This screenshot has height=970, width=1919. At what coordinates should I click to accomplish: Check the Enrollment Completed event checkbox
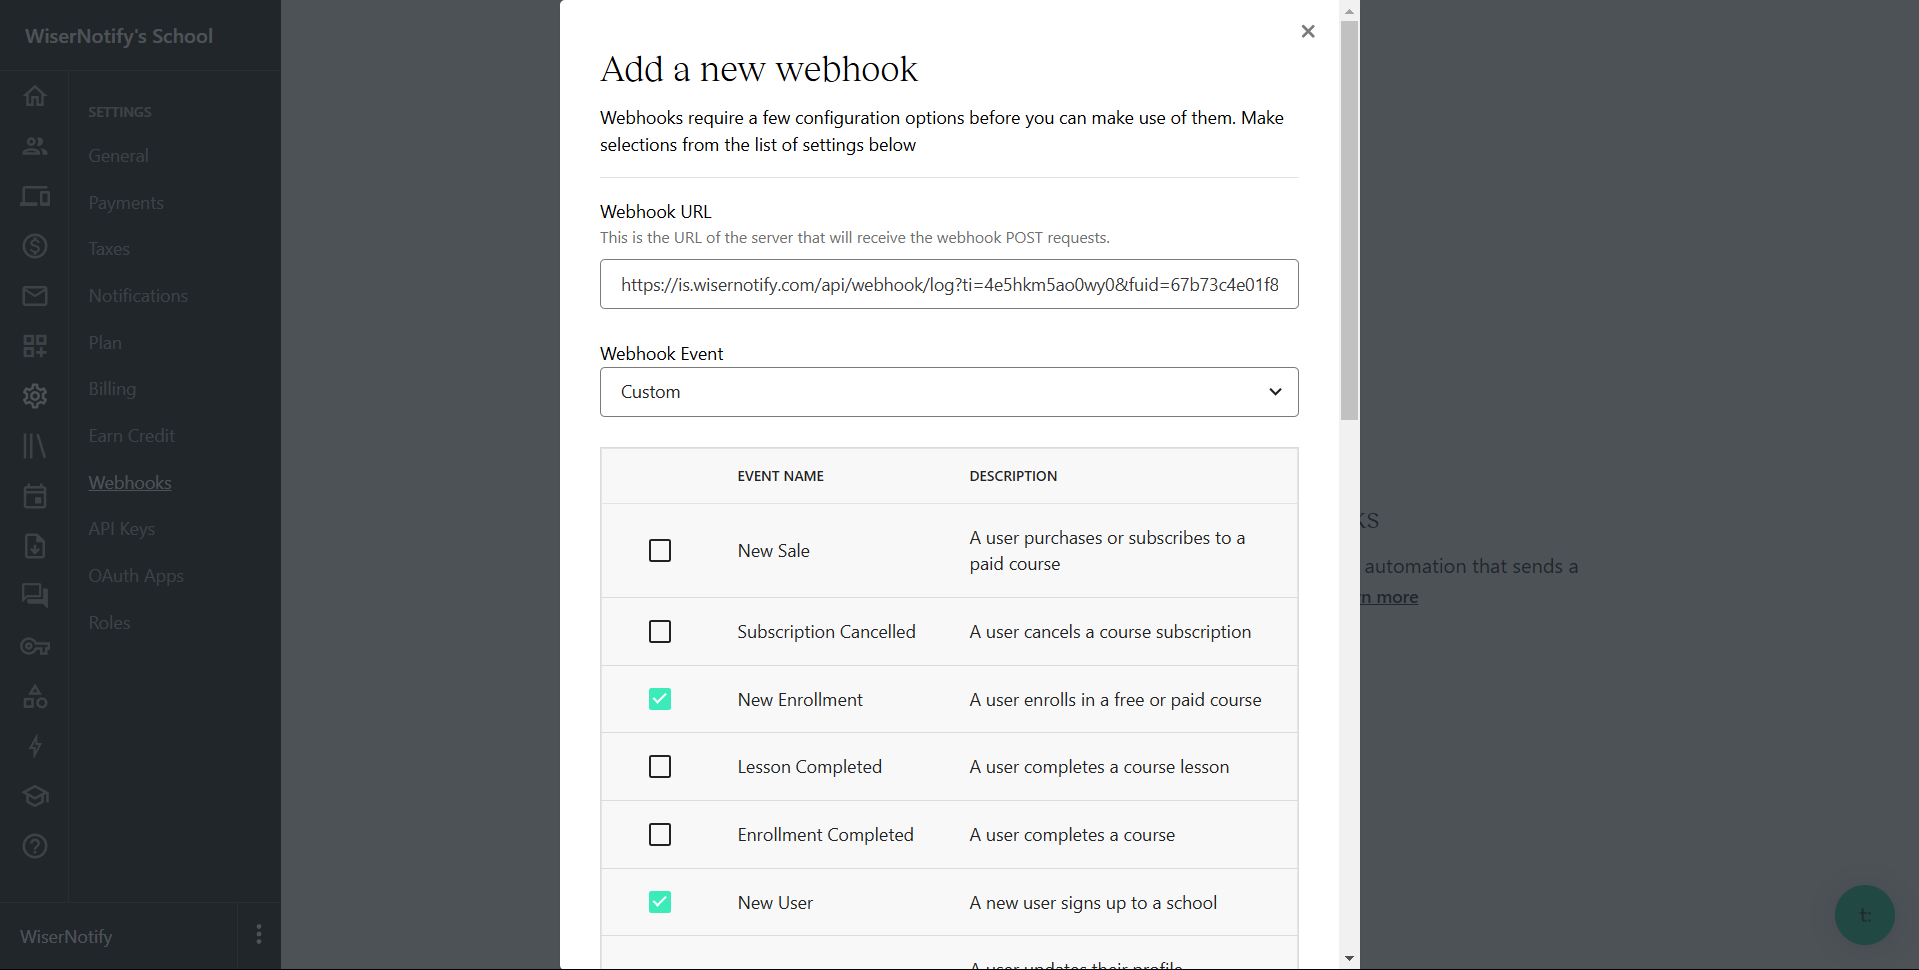660,835
